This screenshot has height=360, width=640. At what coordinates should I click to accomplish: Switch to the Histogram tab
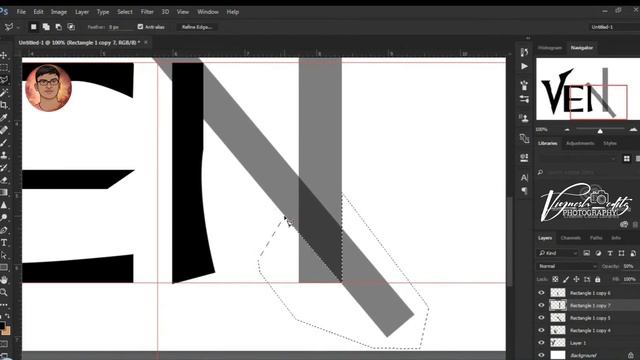pos(550,48)
